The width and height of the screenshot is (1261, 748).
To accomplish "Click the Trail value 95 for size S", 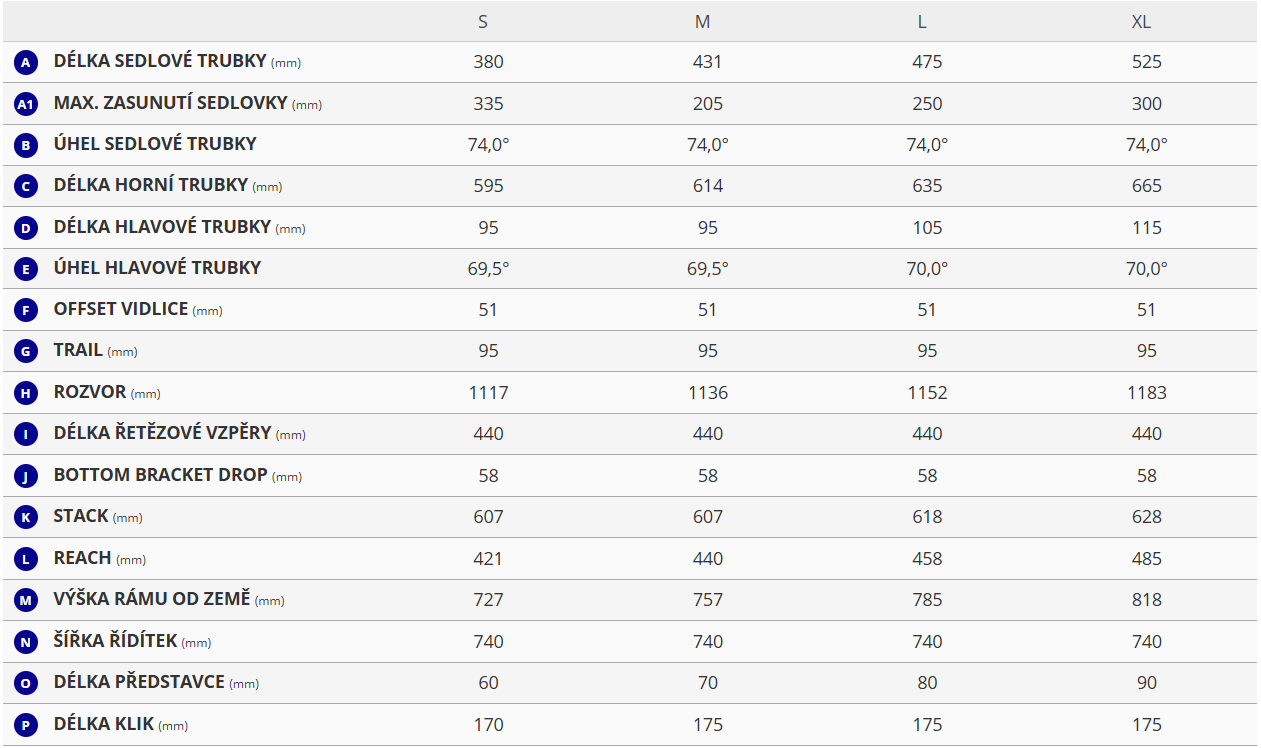I will coord(488,351).
